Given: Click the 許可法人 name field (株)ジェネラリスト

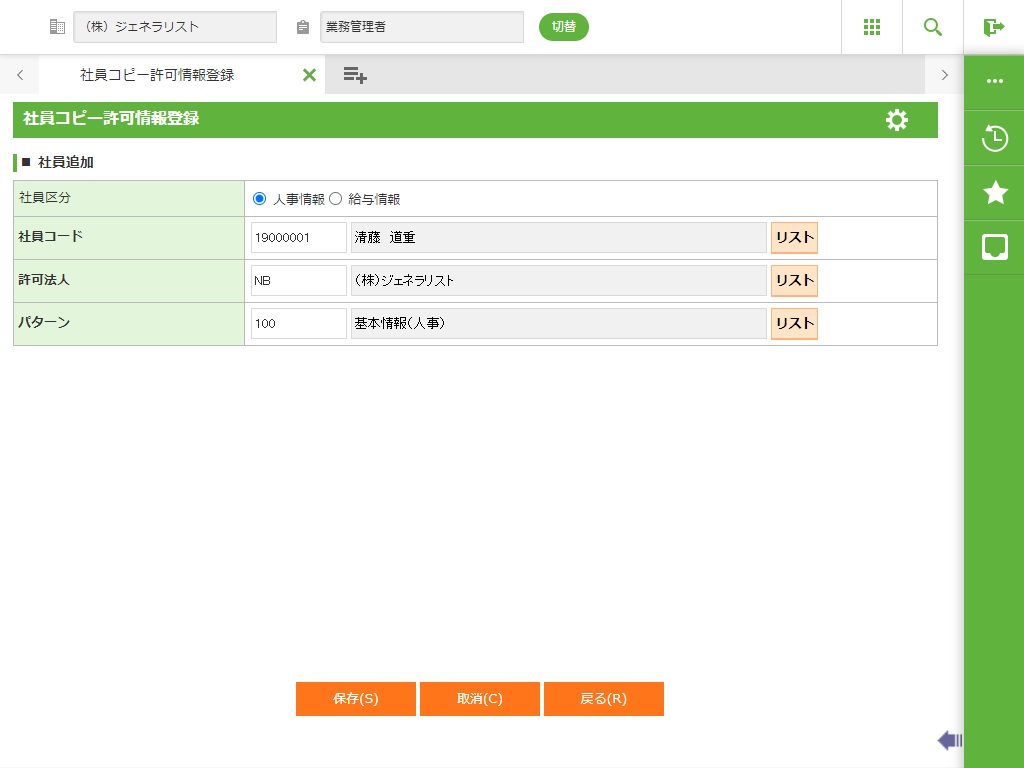Looking at the screenshot, I should point(558,281).
